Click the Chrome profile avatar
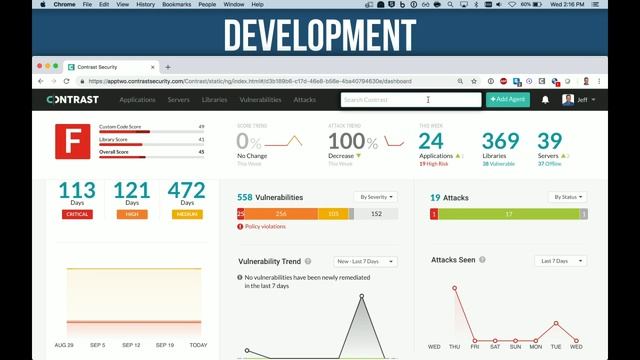This screenshot has height=360, width=640. pos(586,81)
